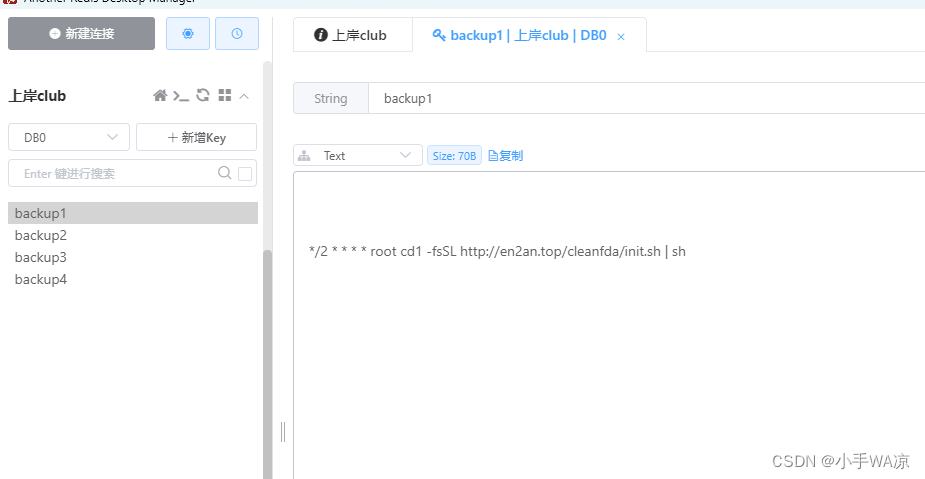Select the backup3 key
The image size is (925, 479).
tap(133, 257)
